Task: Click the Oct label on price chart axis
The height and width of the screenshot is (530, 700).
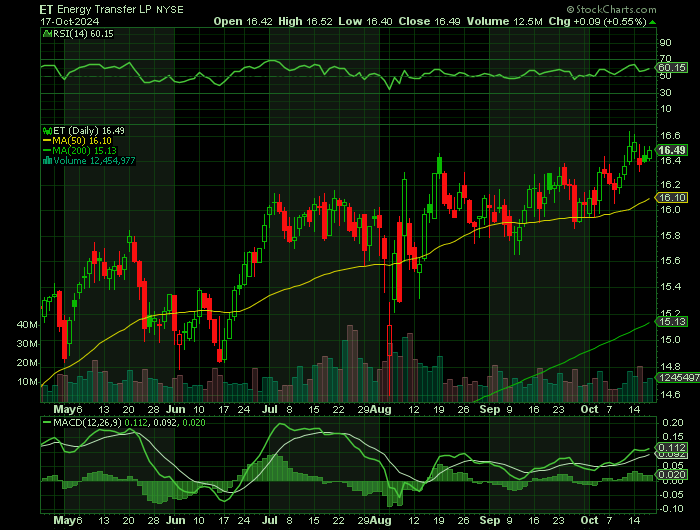Action: (589, 409)
